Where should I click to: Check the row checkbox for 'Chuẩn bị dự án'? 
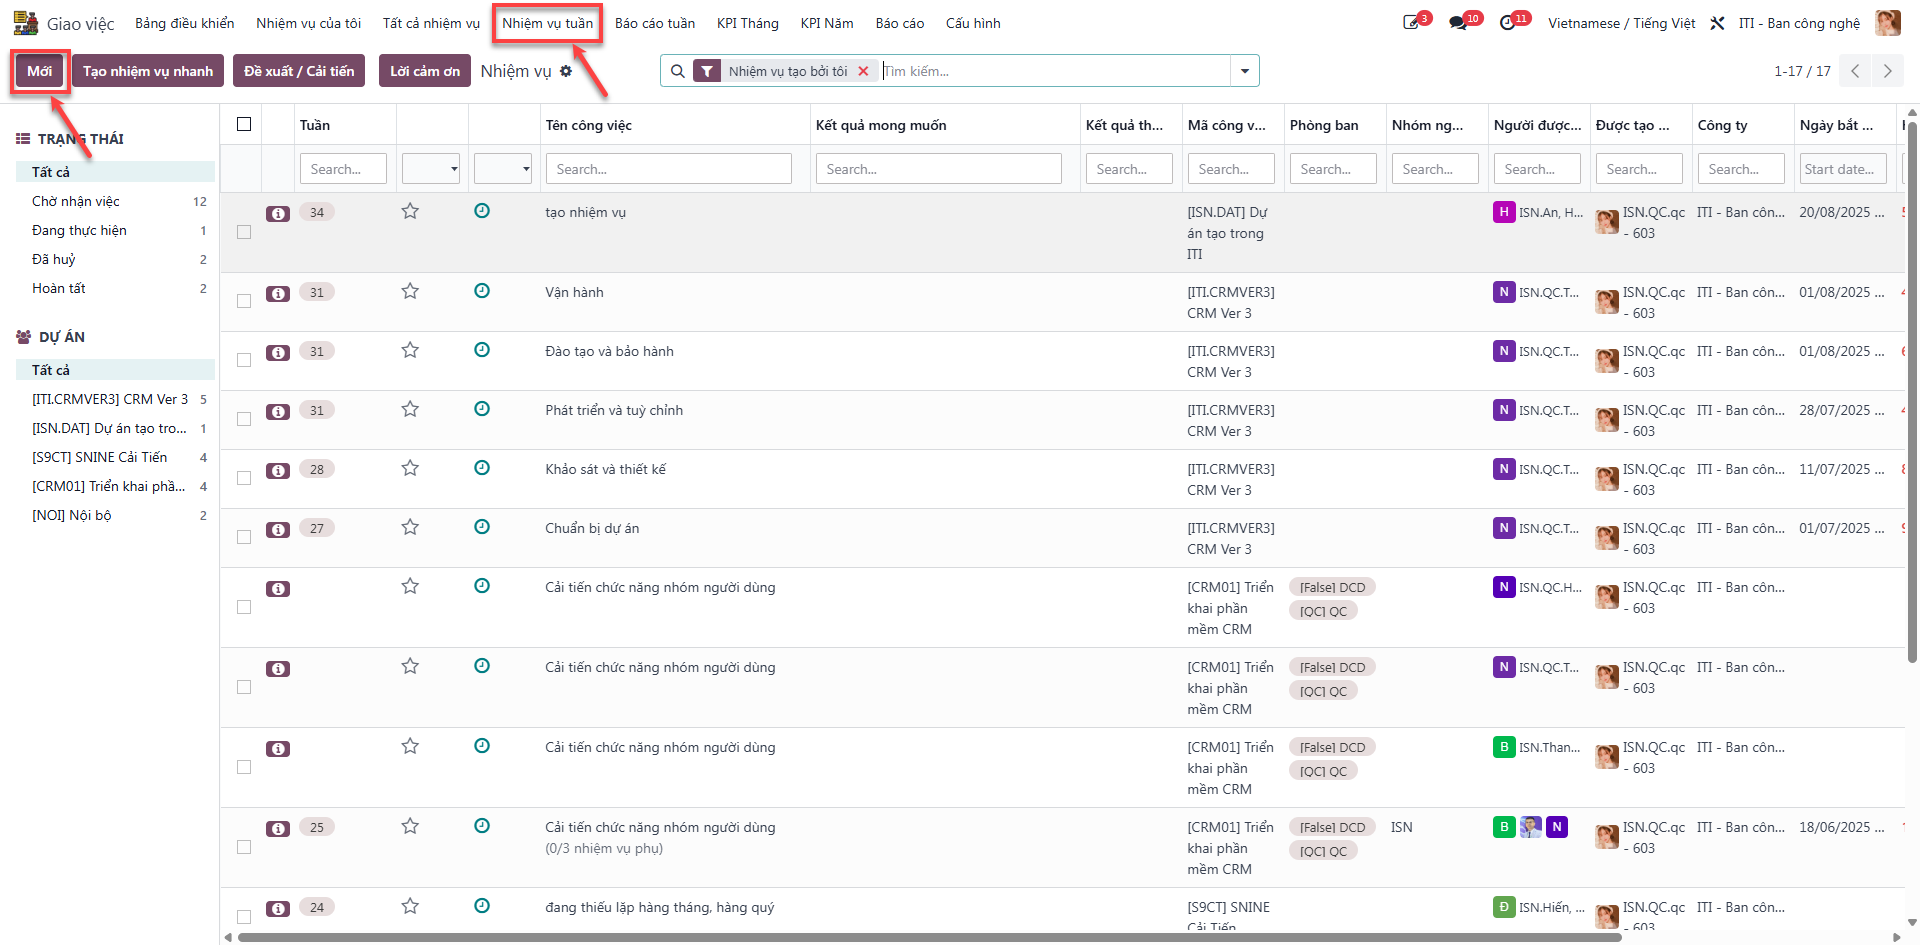(244, 537)
